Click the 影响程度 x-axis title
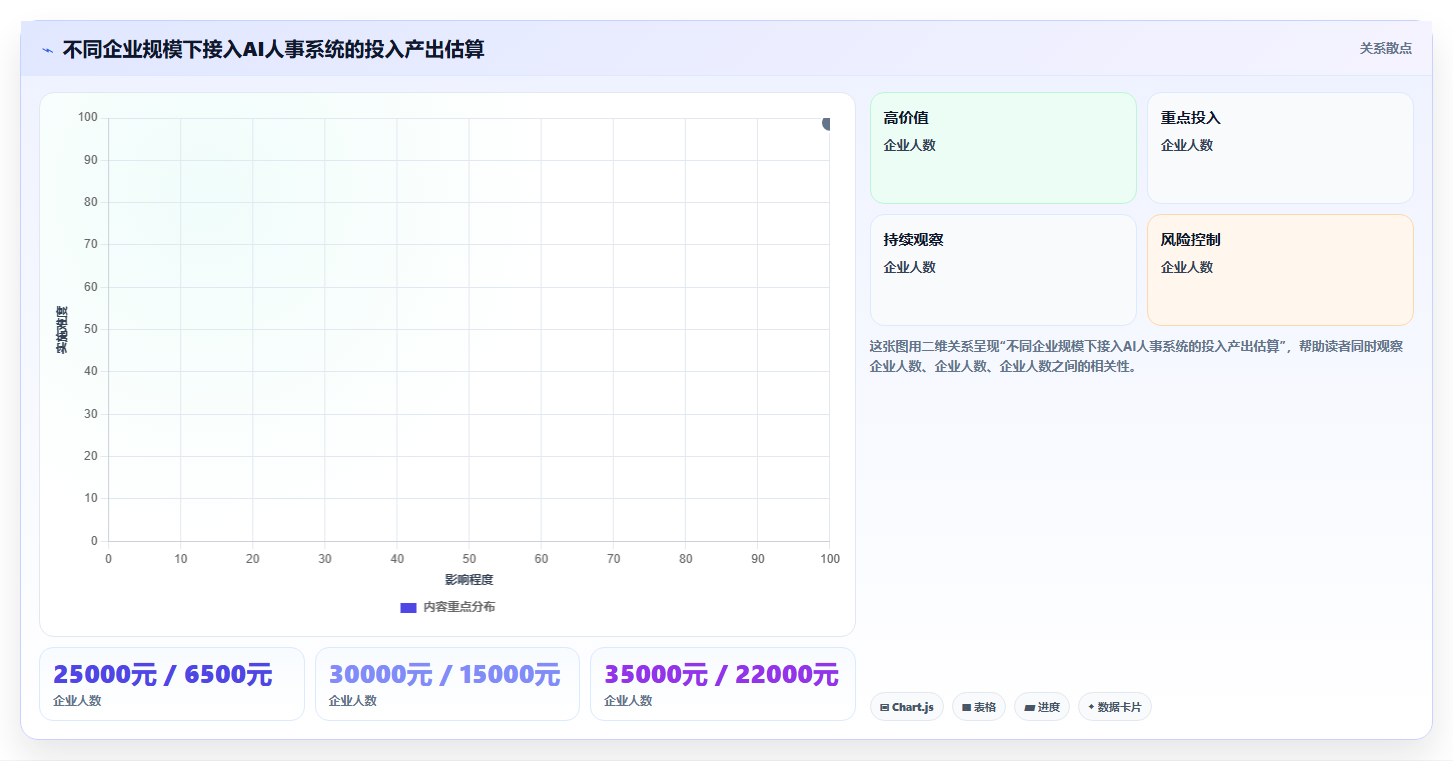This screenshot has height=761, width=1453. (469, 580)
